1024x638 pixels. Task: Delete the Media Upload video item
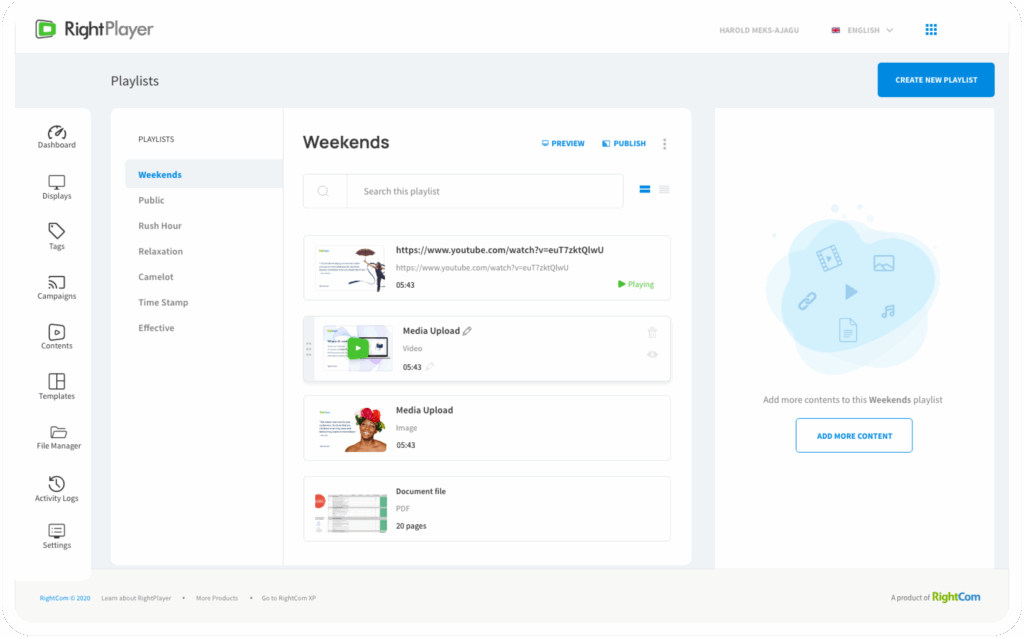(x=652, y=332)
